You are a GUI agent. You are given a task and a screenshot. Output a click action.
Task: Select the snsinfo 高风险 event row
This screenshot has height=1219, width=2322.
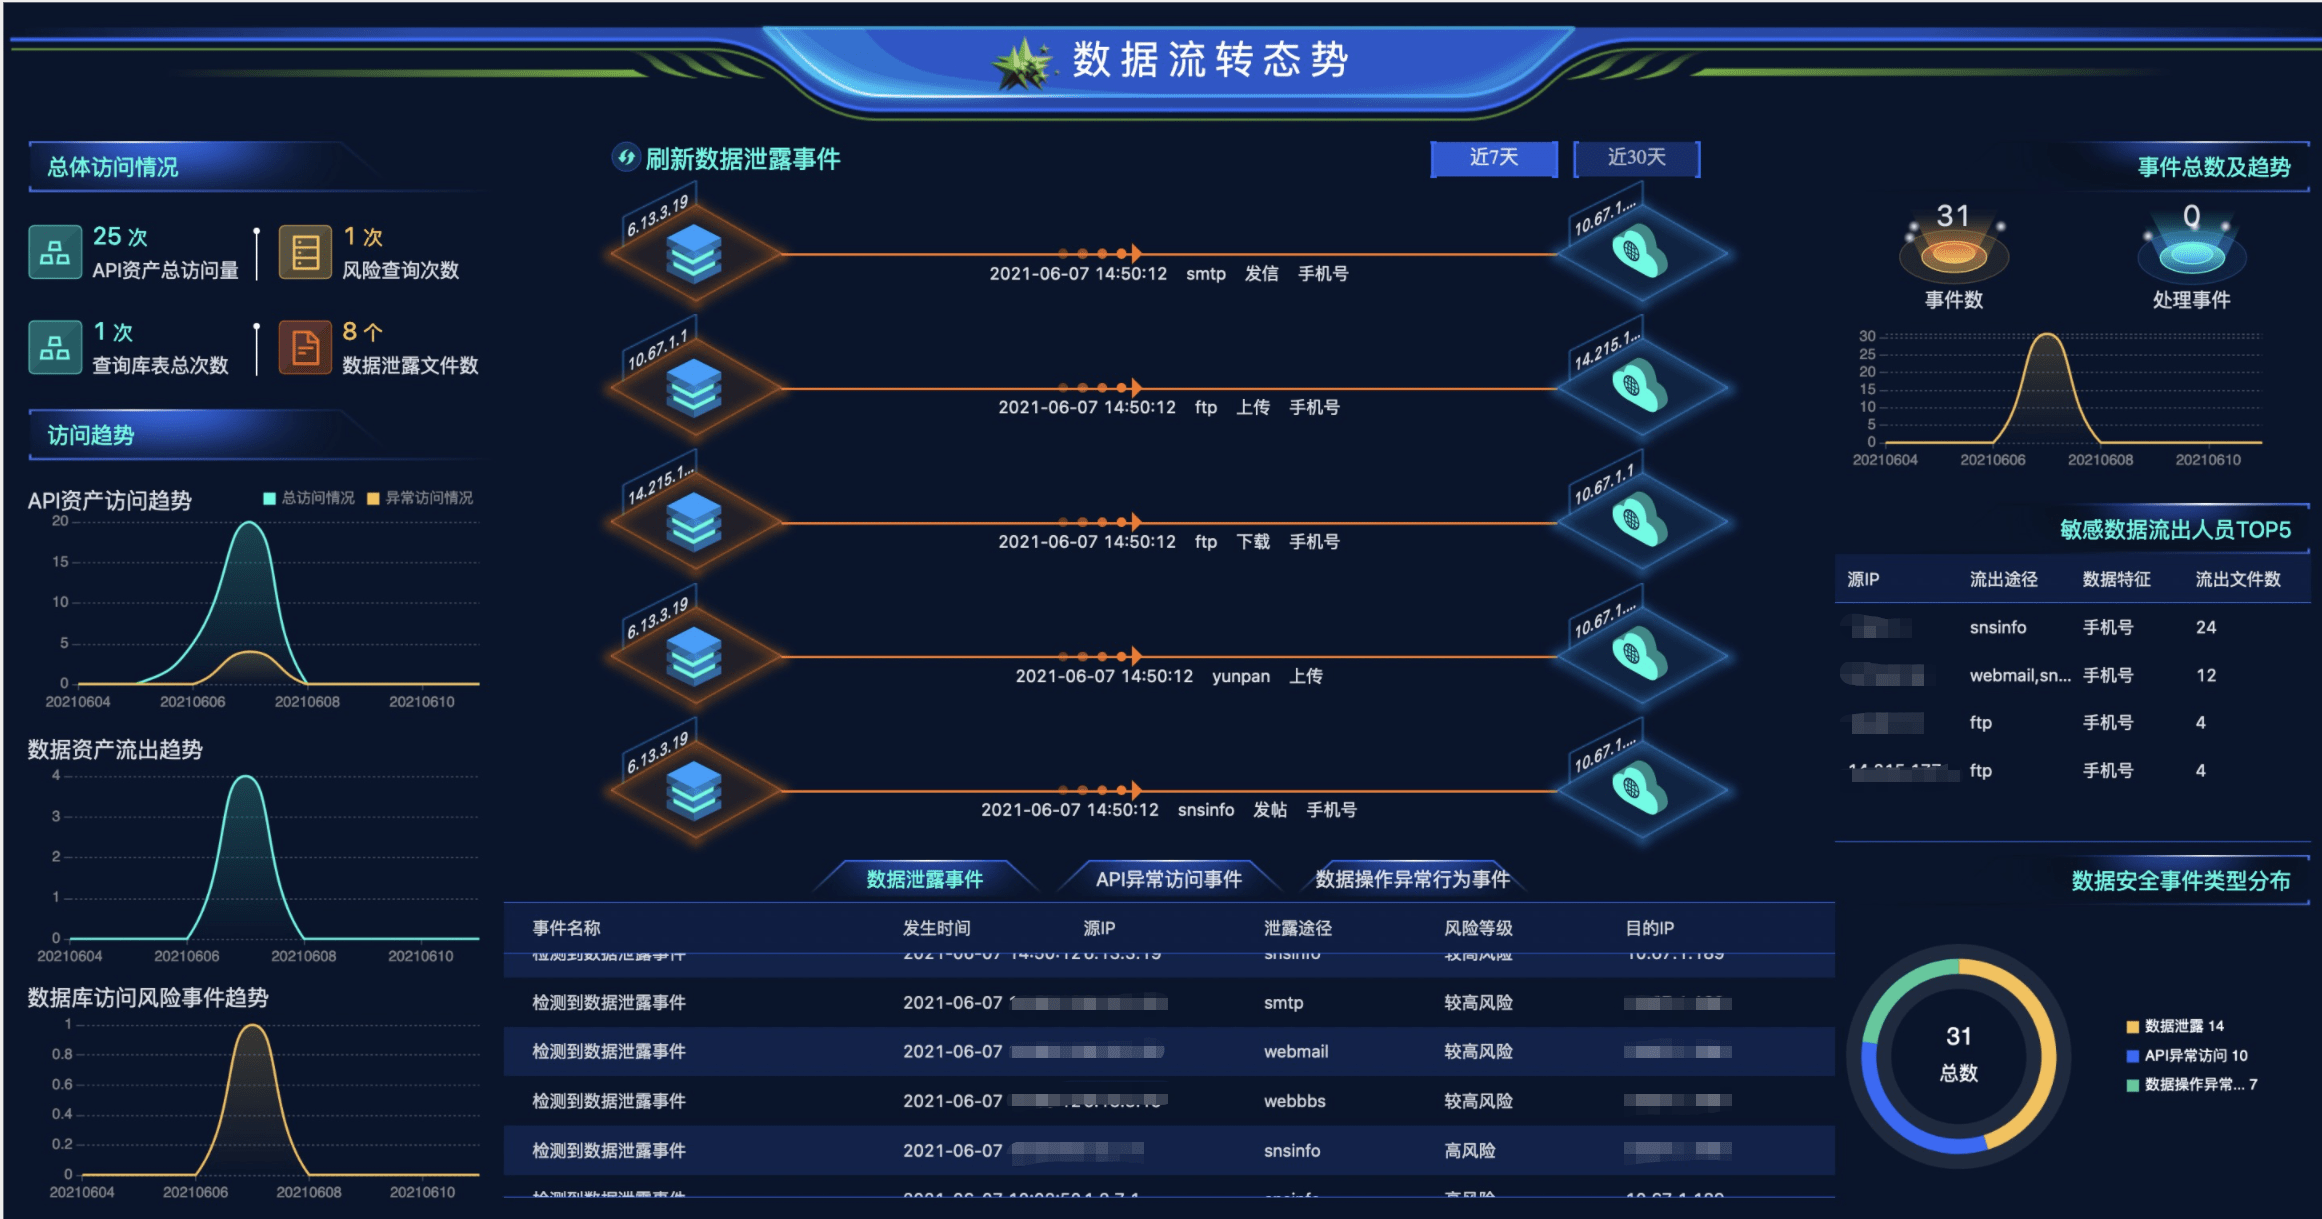[x=1169, y=1151]
